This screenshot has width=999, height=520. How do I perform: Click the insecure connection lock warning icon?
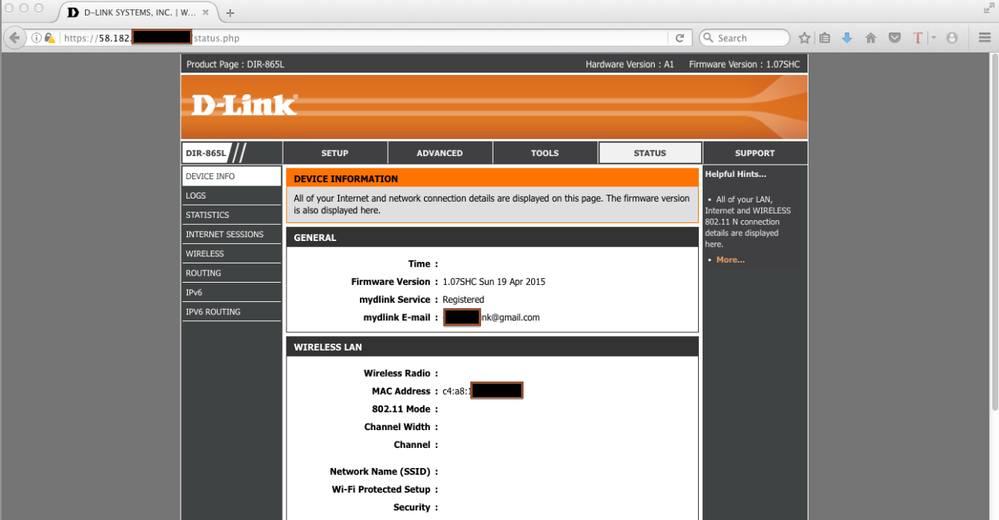50,38
